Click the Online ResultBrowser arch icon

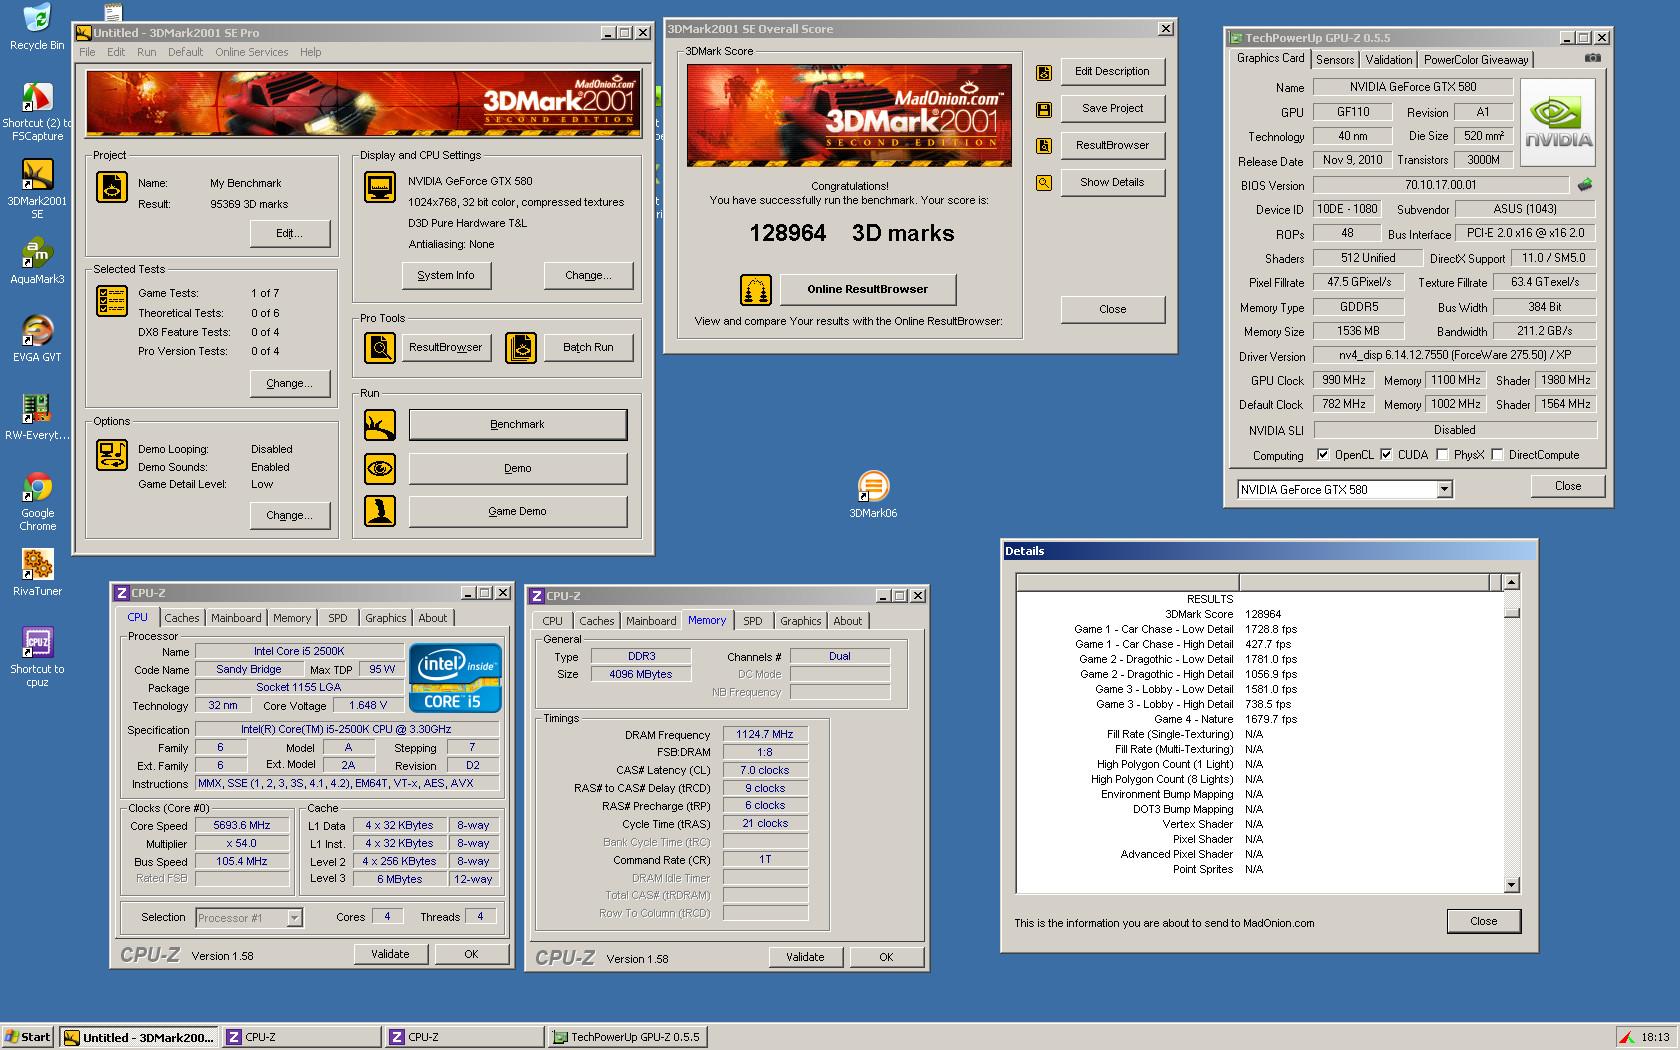pos(756,290)
